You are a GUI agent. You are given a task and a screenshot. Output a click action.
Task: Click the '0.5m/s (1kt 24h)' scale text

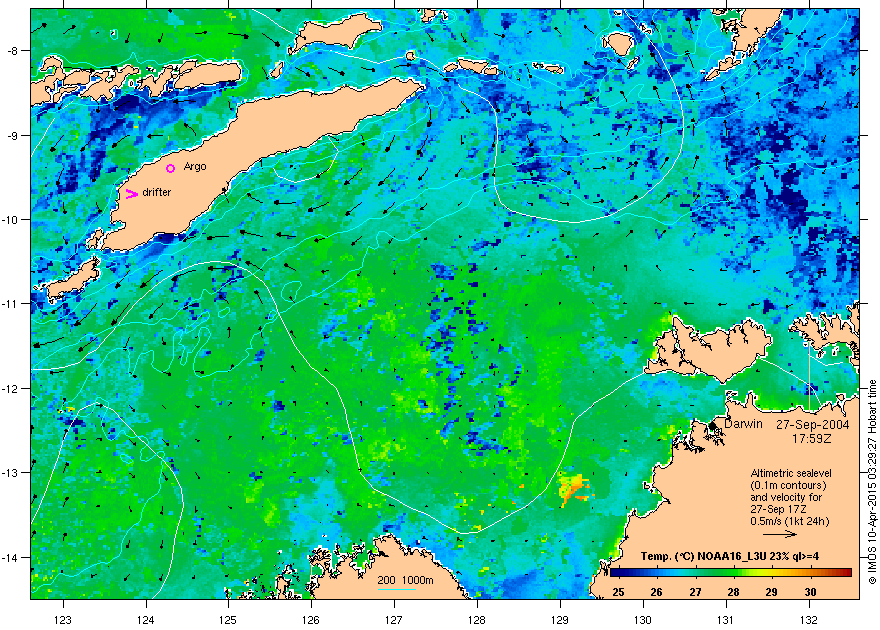tap(790, 521)
